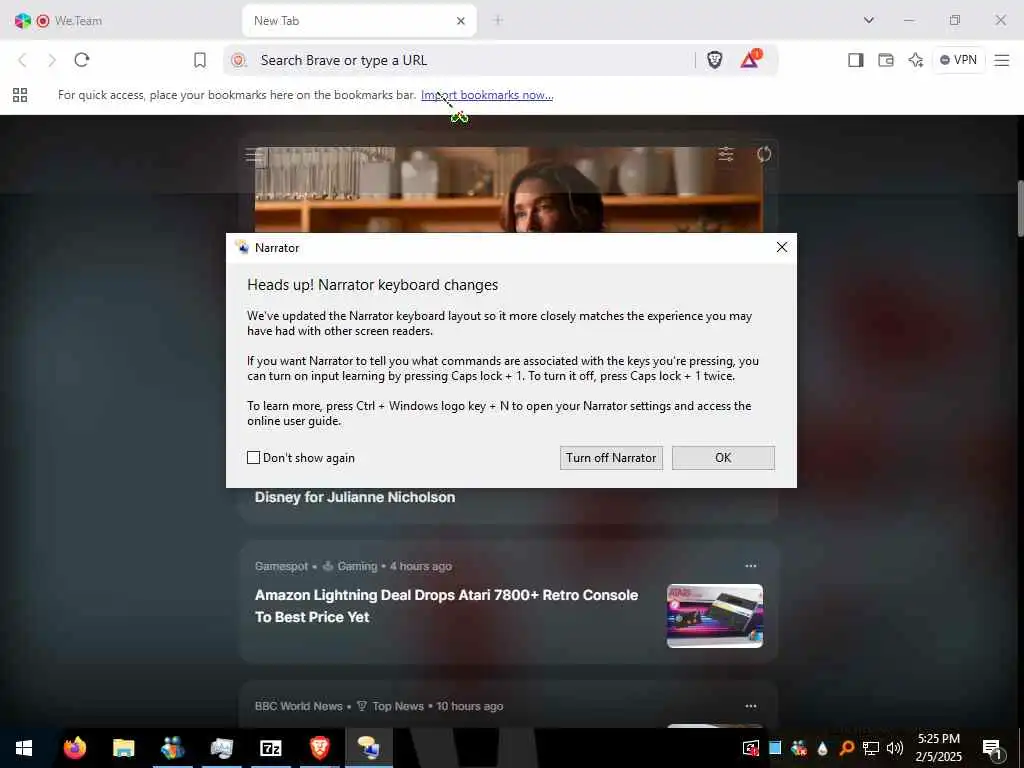Tick the Don't show again checkbox
Image resolution: width=1024 pixels, height=768 pixels.
coord(253,458)
